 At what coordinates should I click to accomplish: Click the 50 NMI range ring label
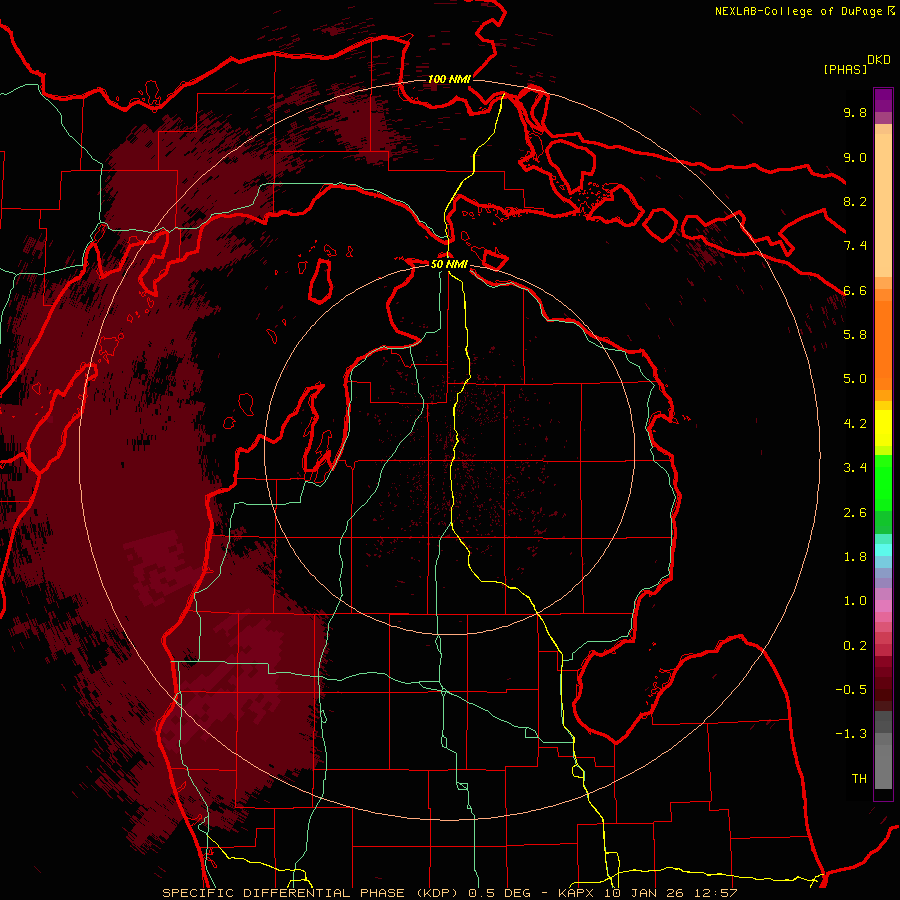tap(449, 264)
